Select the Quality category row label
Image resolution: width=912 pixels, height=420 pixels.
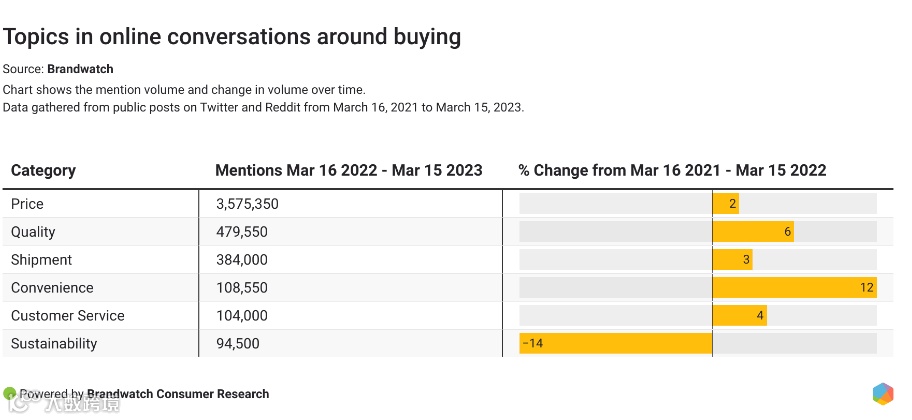point(33,232)
